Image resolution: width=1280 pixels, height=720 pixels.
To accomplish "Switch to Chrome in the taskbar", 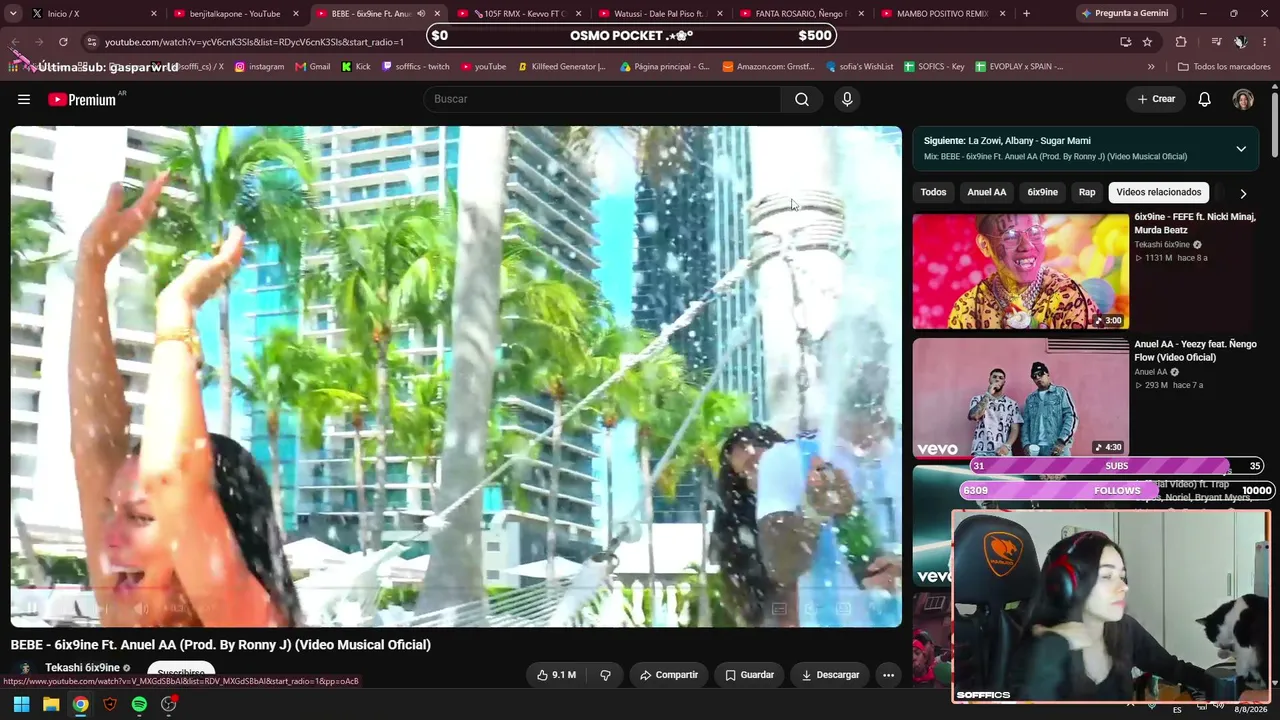I will 80,704.
